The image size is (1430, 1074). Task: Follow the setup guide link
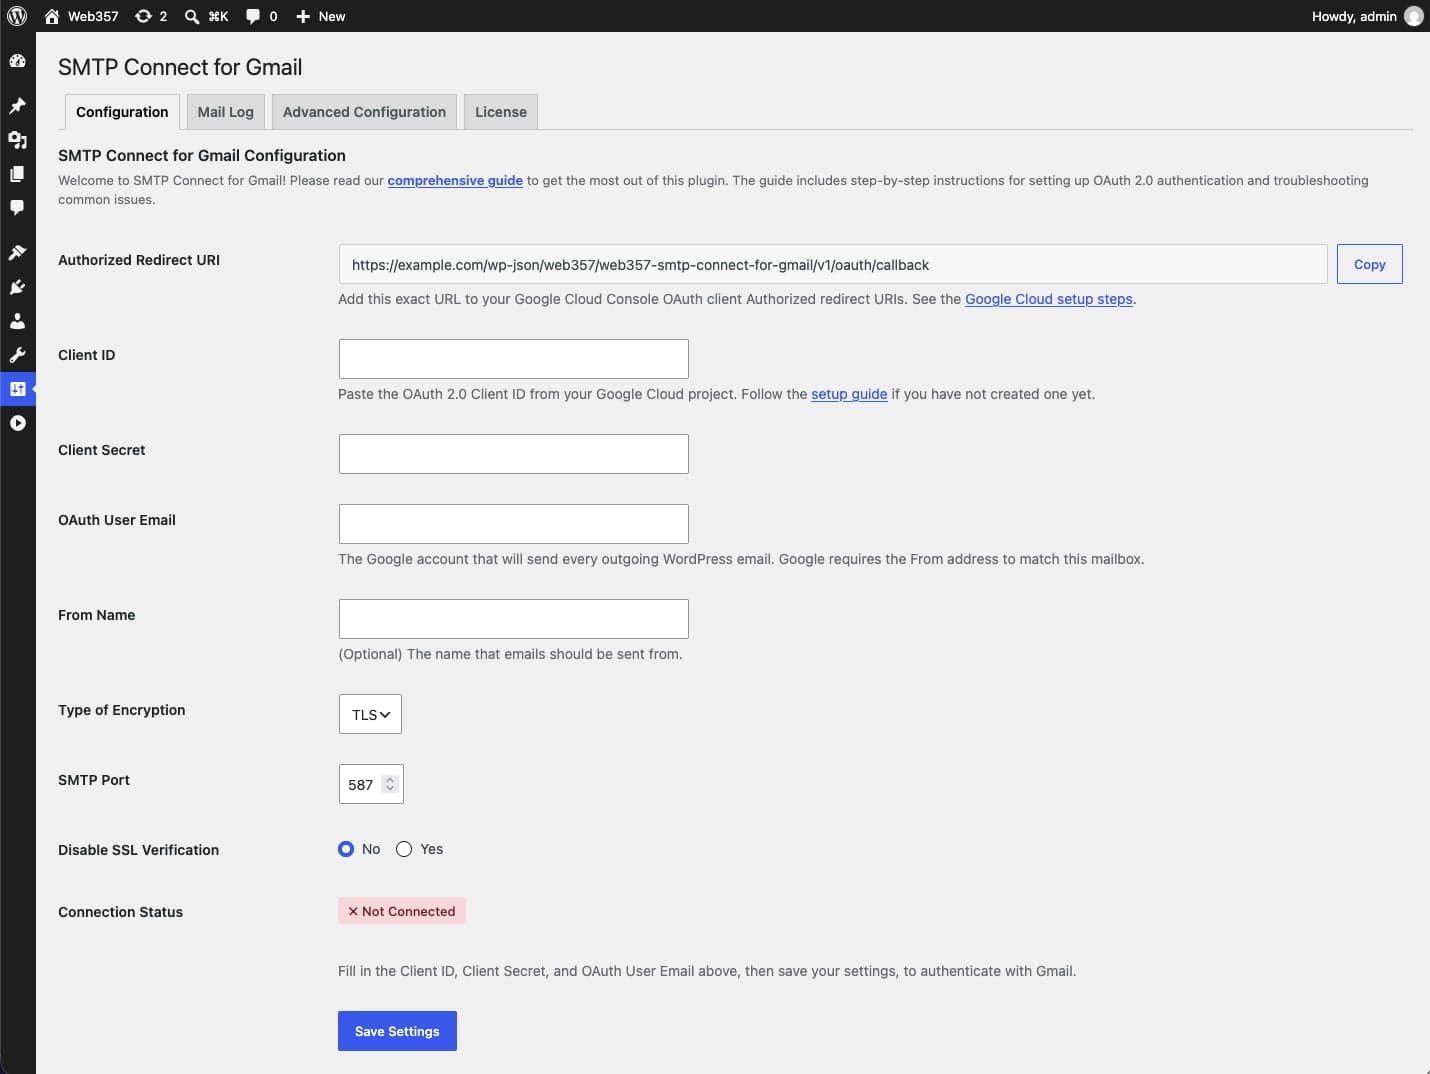coord(849,394)
